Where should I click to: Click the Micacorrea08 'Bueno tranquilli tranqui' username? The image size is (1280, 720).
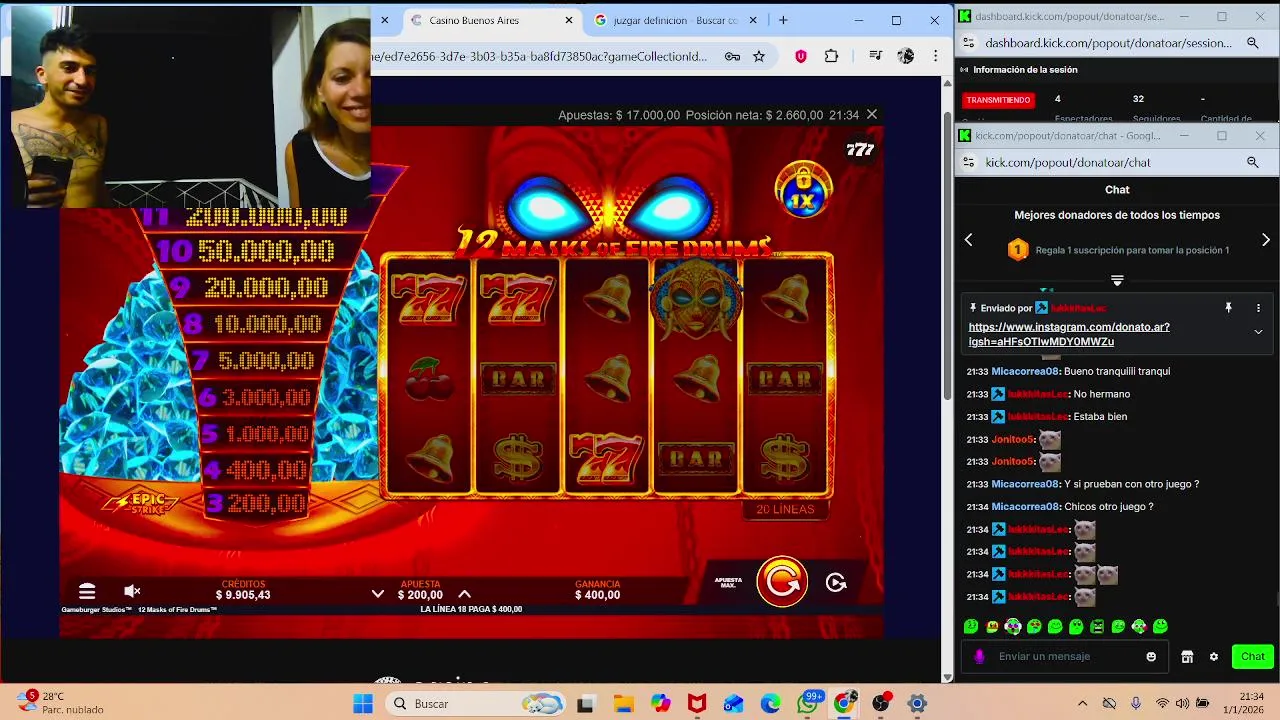[x=1025, y=371]
